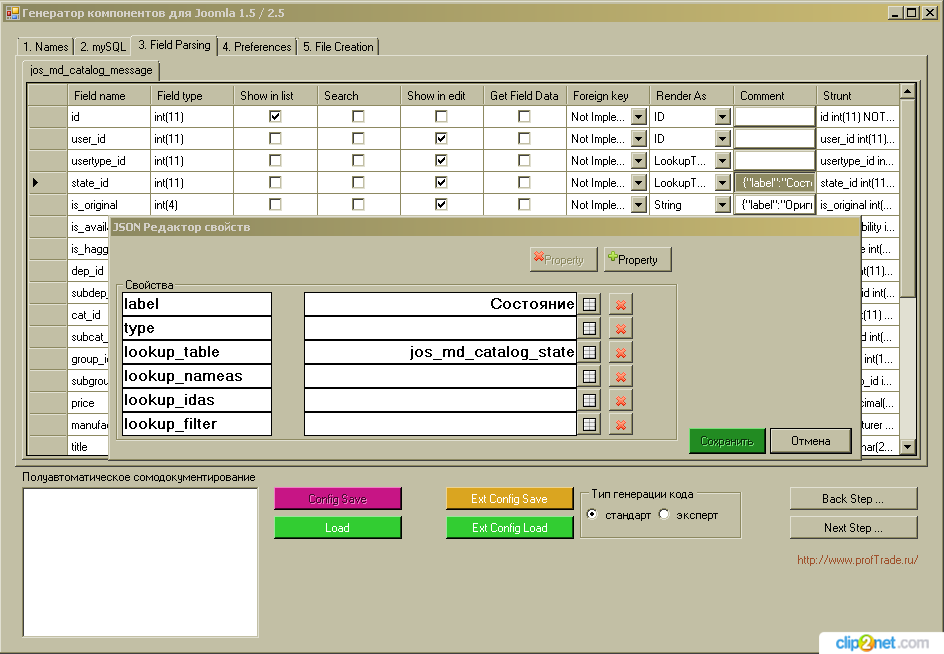Screen dimensions: 944x654
Task: Click the grid editor icon for label property
Action: point(590,304)
